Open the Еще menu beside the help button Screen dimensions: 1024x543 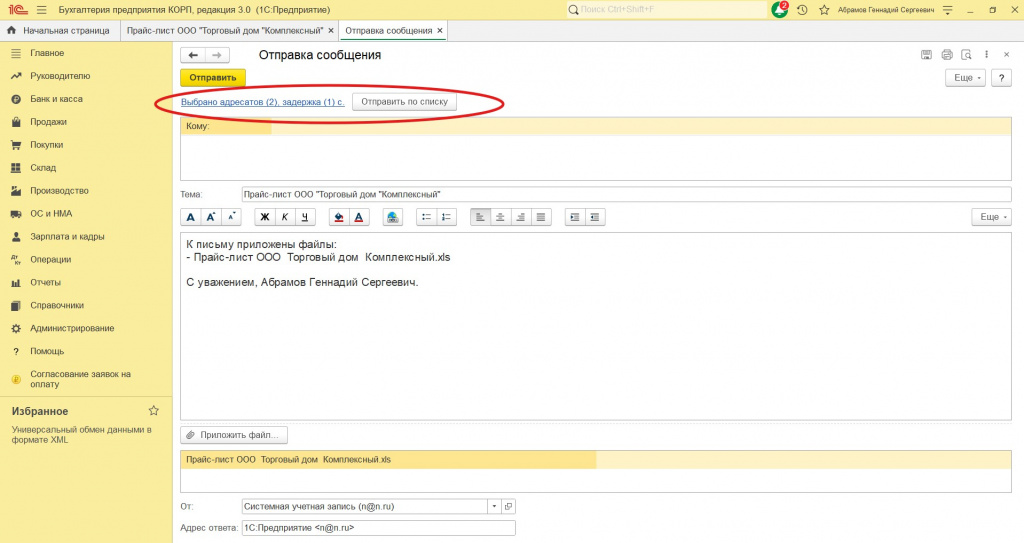[965, 78]
